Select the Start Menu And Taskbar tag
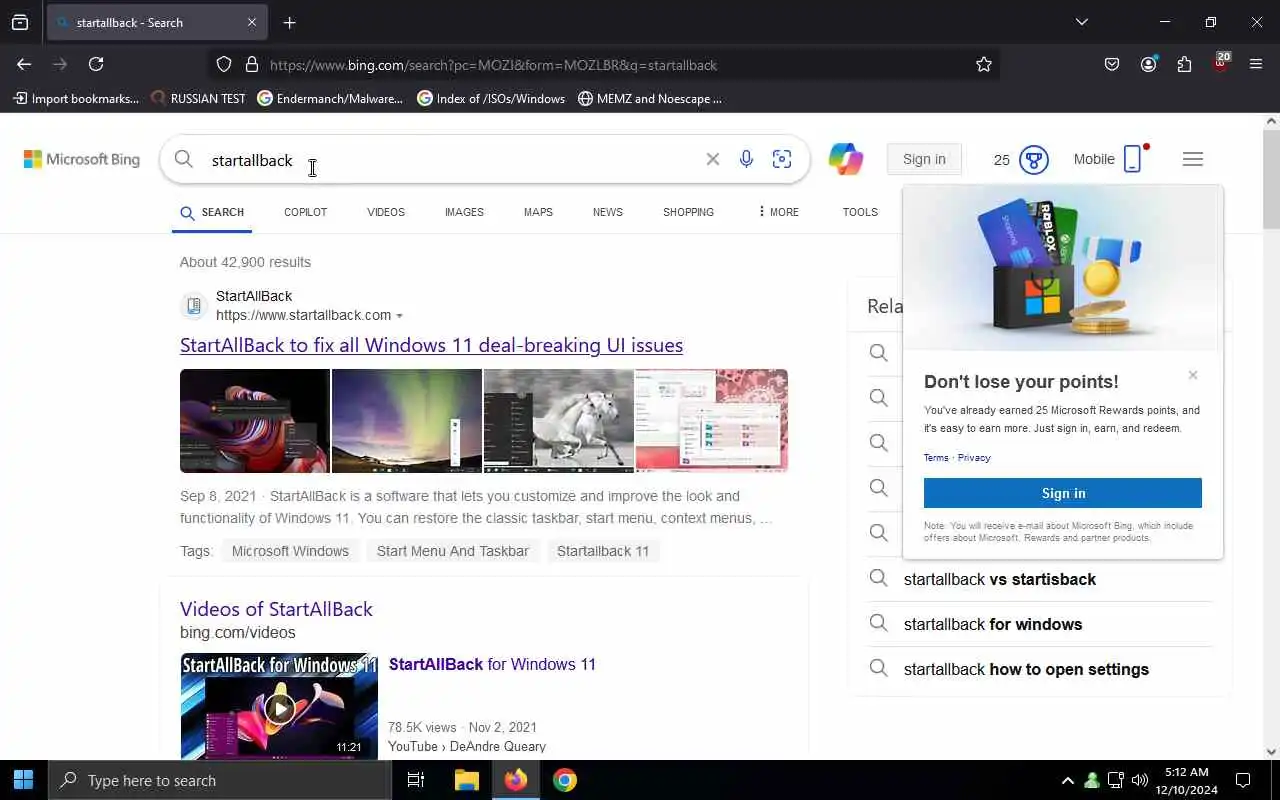Screen dimensions: 1280x800 (453, 551)
